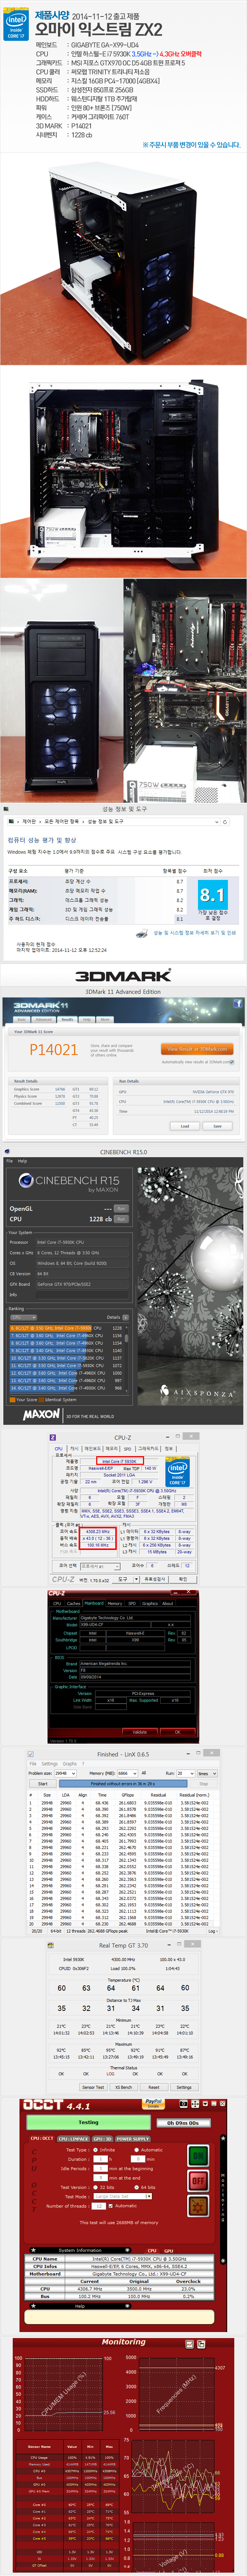
Task: Click the Cinebench R15 sphere logo
Action: (x=25, y=1181)
